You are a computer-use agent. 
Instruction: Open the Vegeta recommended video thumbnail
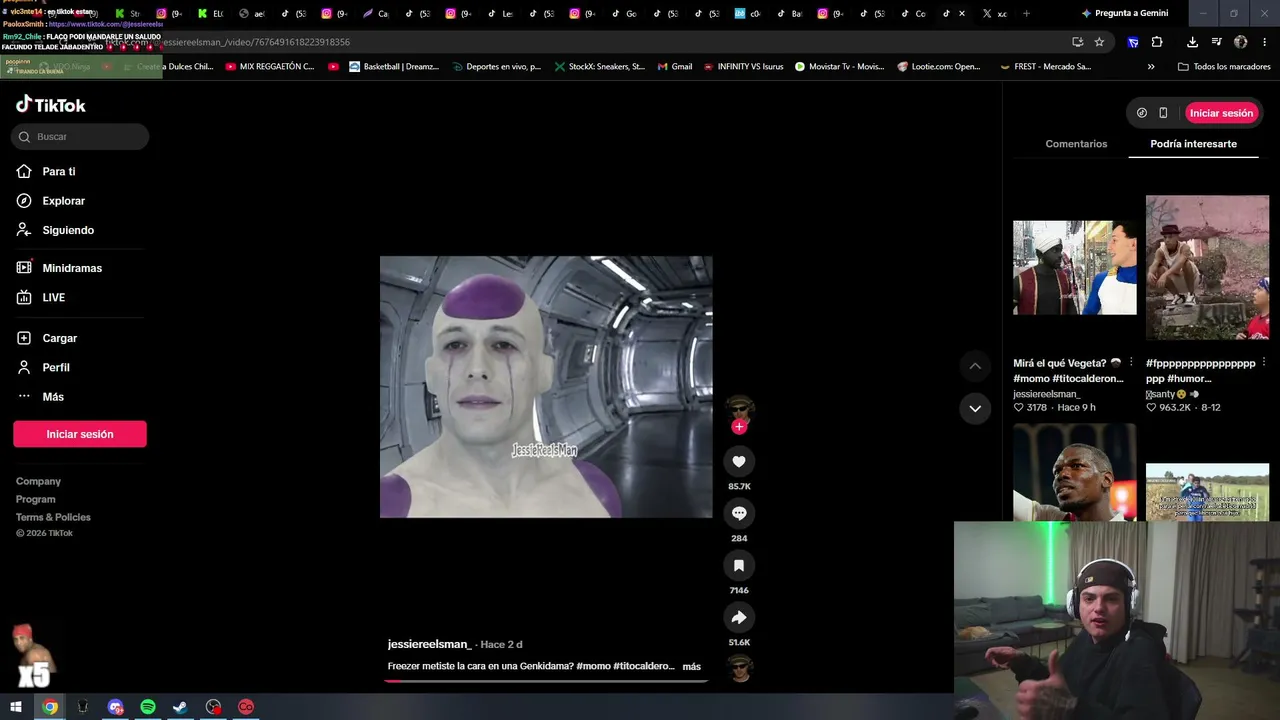click(1074, 268)
